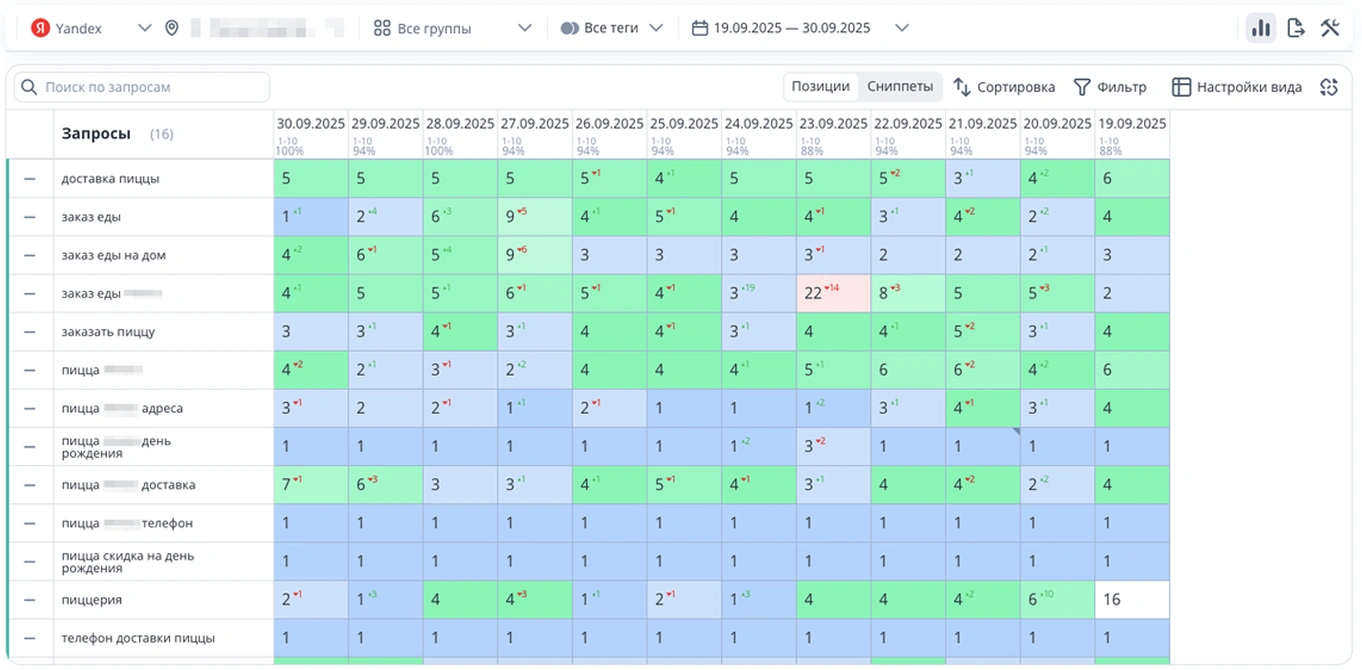Click the dashed refresh icon next to Настройки вида
The width and height of the screenshot is (1362, 670).
(x=1329, y=87)
